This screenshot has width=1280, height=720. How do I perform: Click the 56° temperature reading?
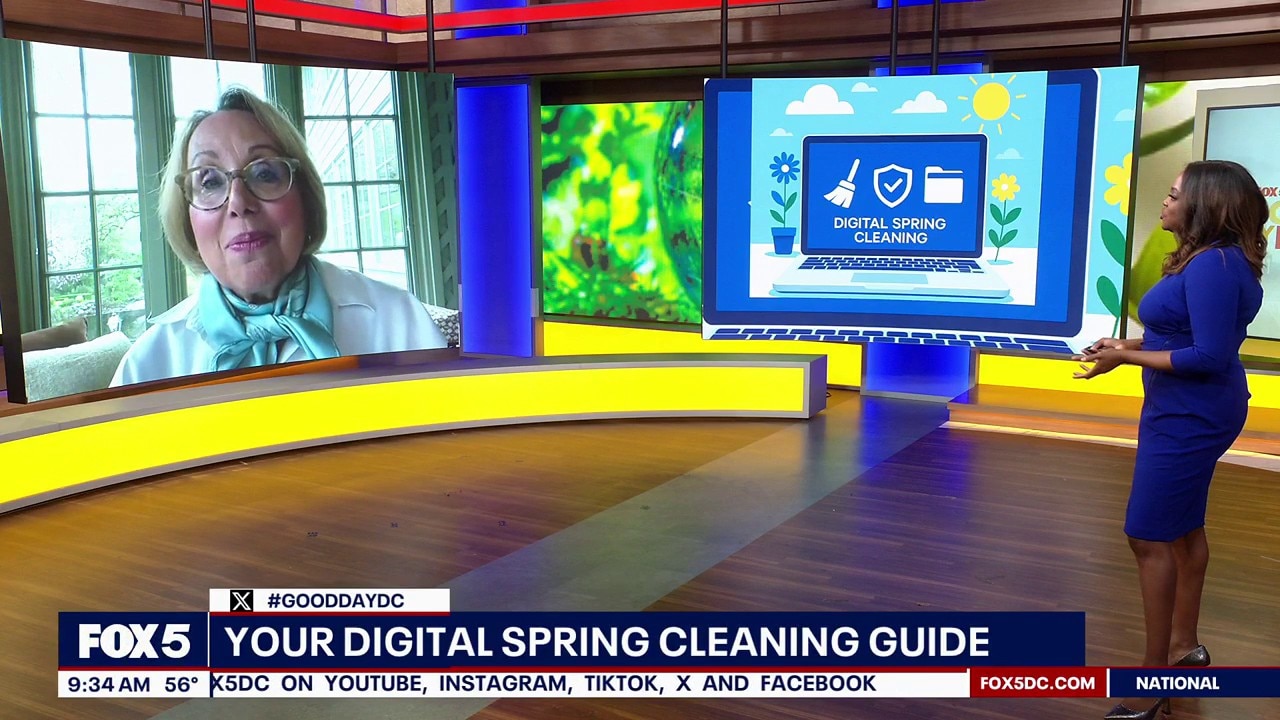(x=182, y=685)
